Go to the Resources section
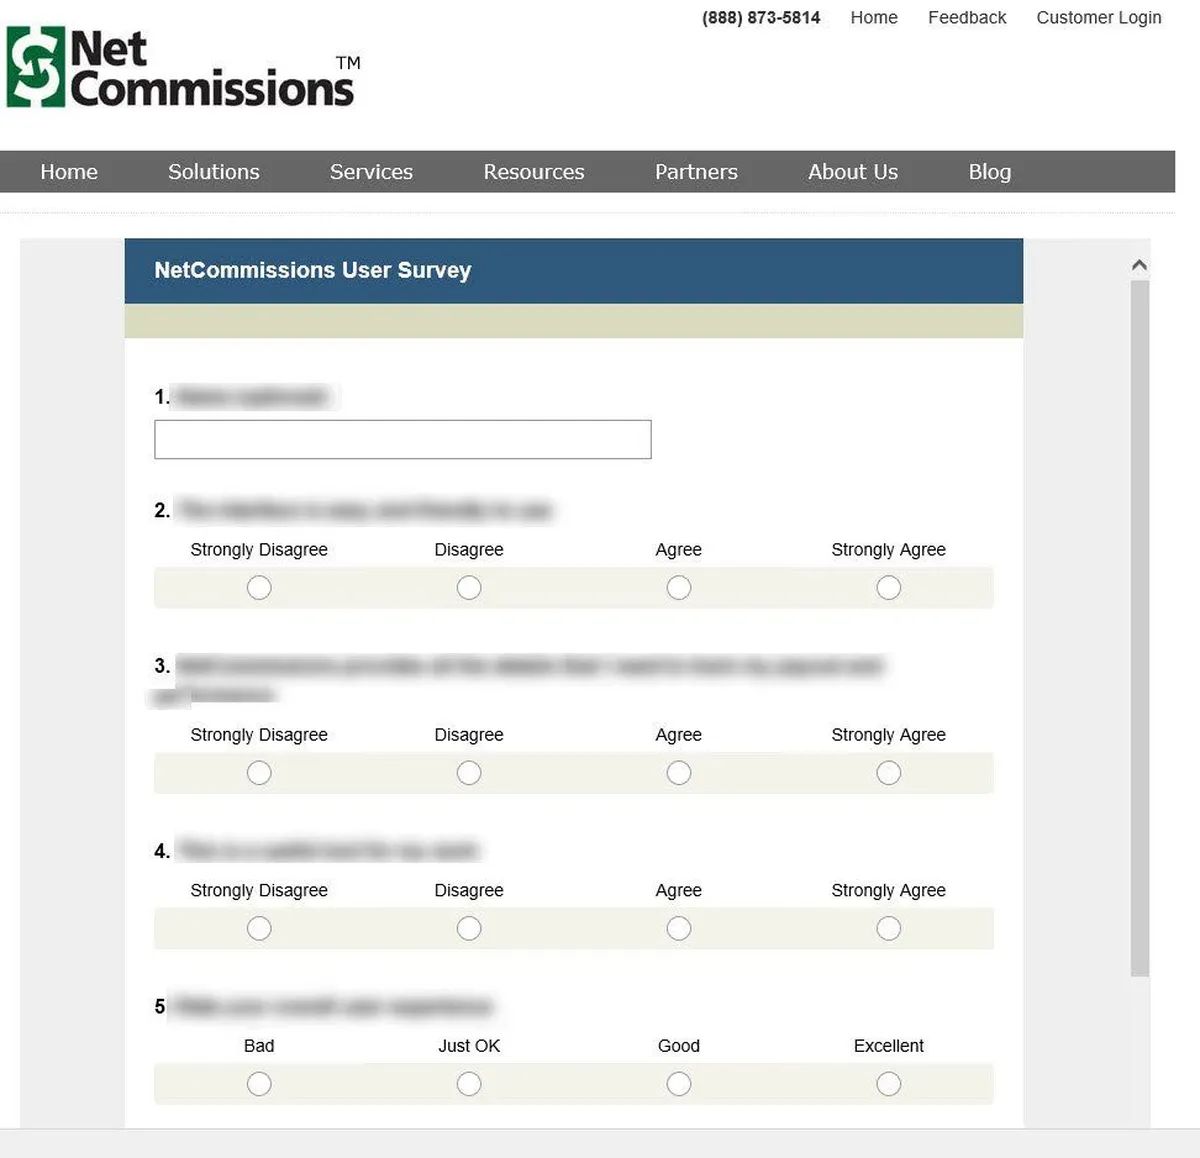Viewport: 1200px width, 1158px height. (x=533, y=172)
